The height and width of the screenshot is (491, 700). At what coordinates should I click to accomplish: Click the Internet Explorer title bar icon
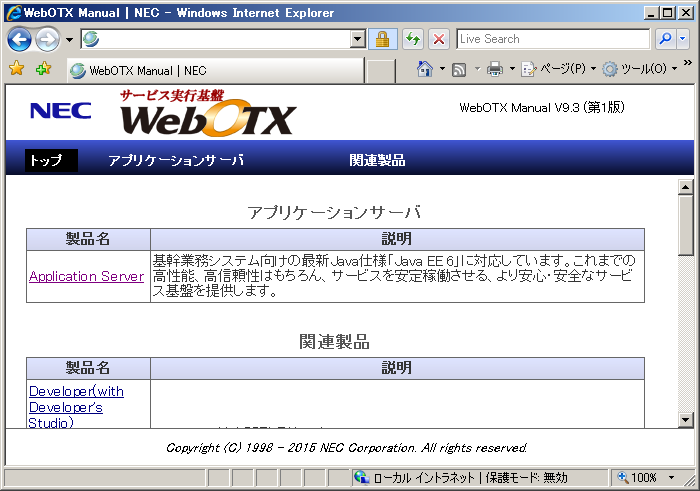pyautogui.click(x=13, y=12)
